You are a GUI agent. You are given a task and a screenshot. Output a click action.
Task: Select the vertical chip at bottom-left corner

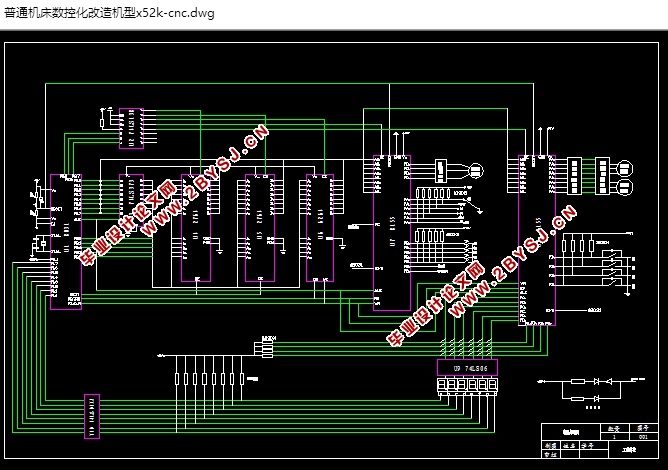(90, 415)
